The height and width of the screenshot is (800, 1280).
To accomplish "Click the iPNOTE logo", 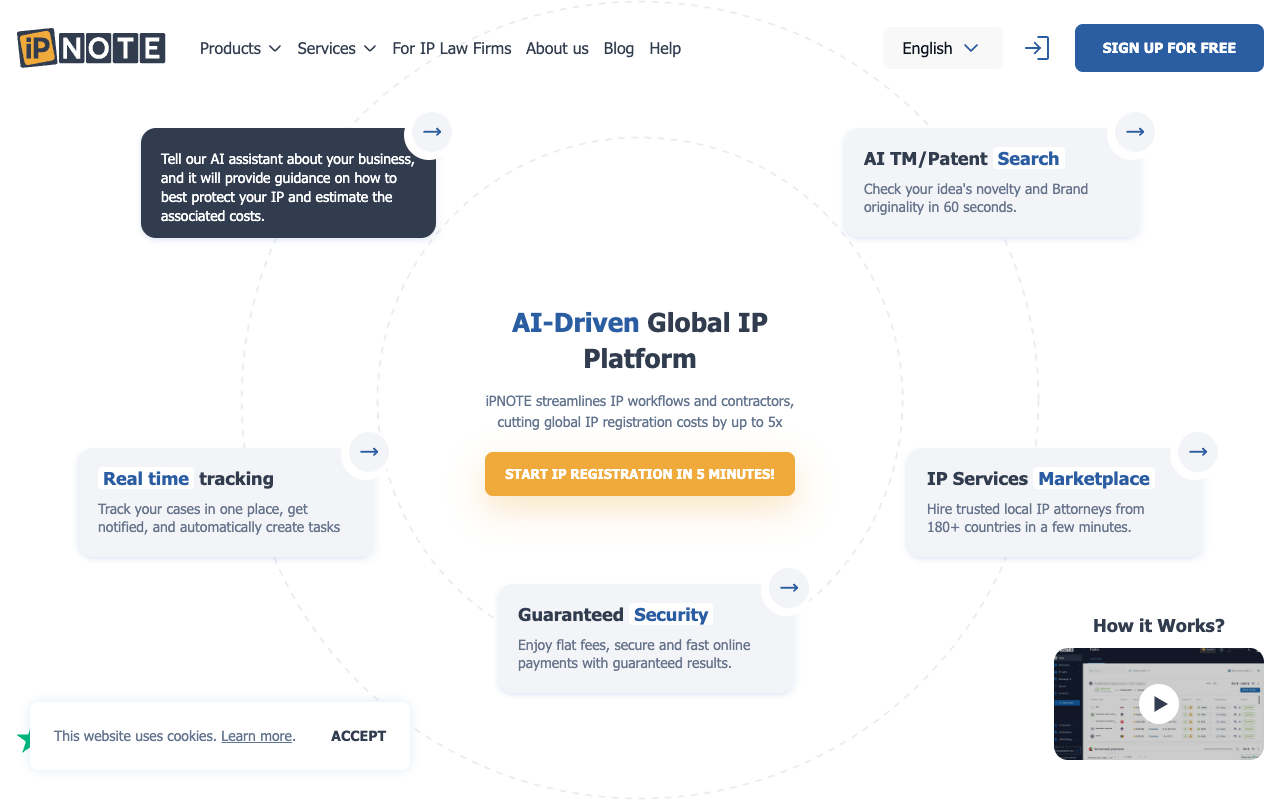I will (x=91, y=48).
